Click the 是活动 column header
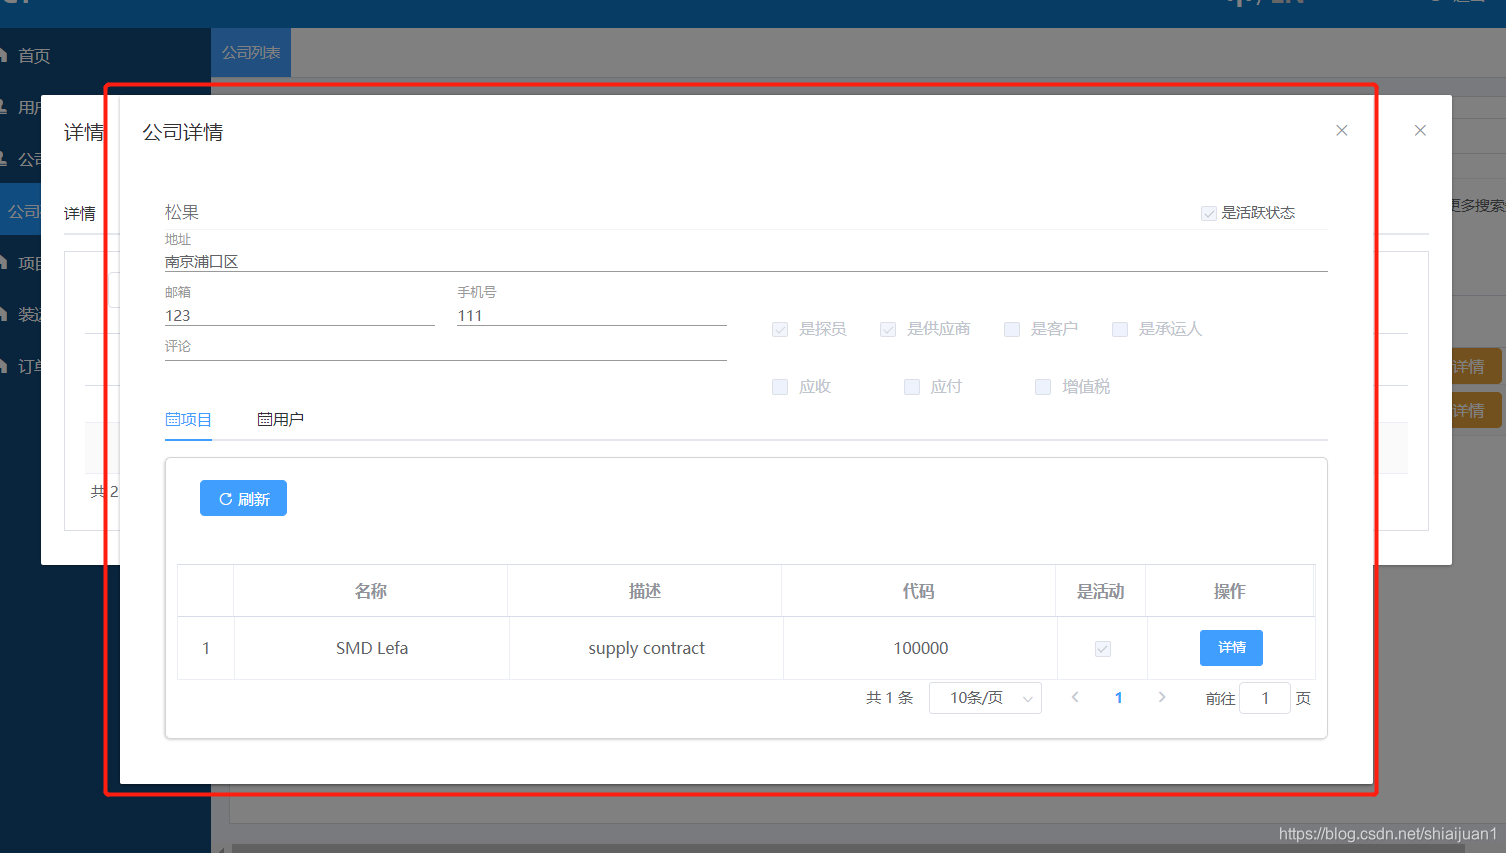This screenshot has height=853, width=1506. 1101,591
